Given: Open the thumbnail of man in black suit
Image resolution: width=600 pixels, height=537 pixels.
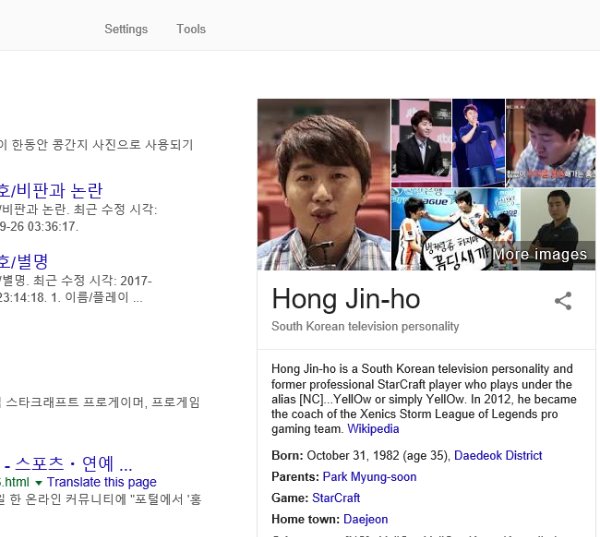Looking at the screenshot, I should 421,143.
